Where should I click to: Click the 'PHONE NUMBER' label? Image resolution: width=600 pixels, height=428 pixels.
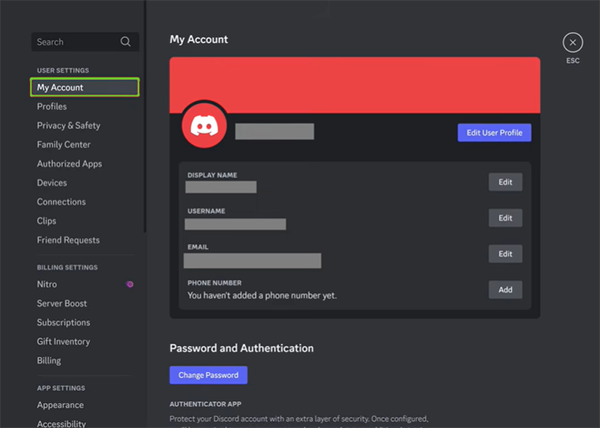[214, 283]
